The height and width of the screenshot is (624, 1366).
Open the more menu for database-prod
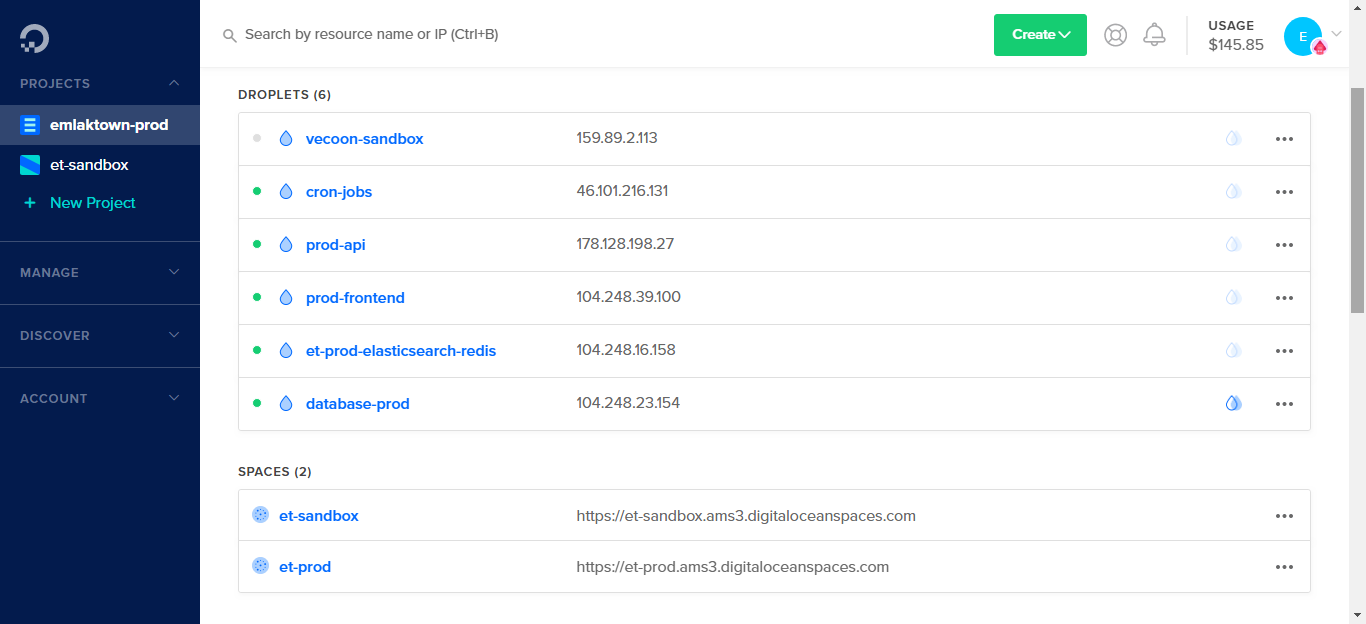1285,404
